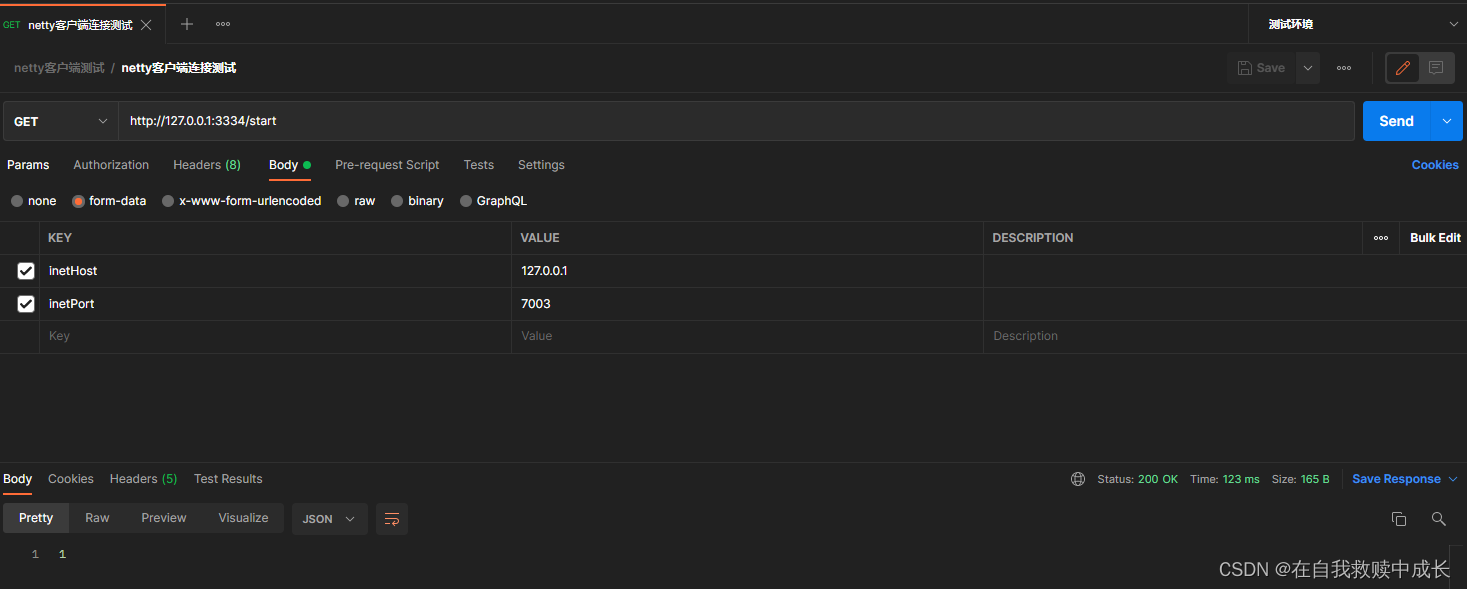
Task: Open the Cookies link
Action: (x=1435, y=165)
